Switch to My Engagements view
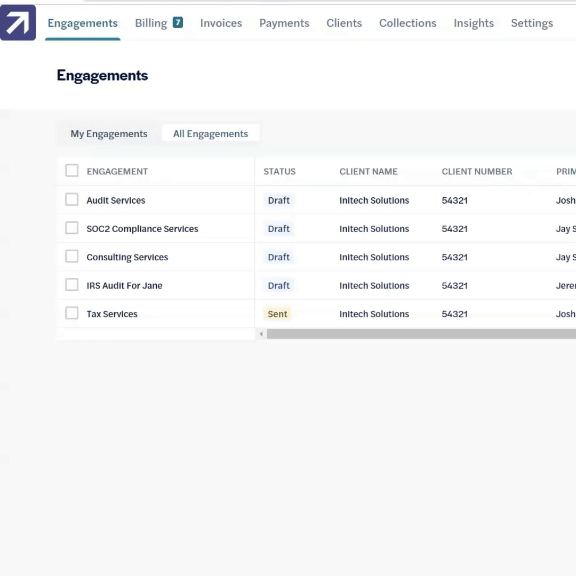Image resolution: width=576 pixels, height=576 pixels. [109, 134]
